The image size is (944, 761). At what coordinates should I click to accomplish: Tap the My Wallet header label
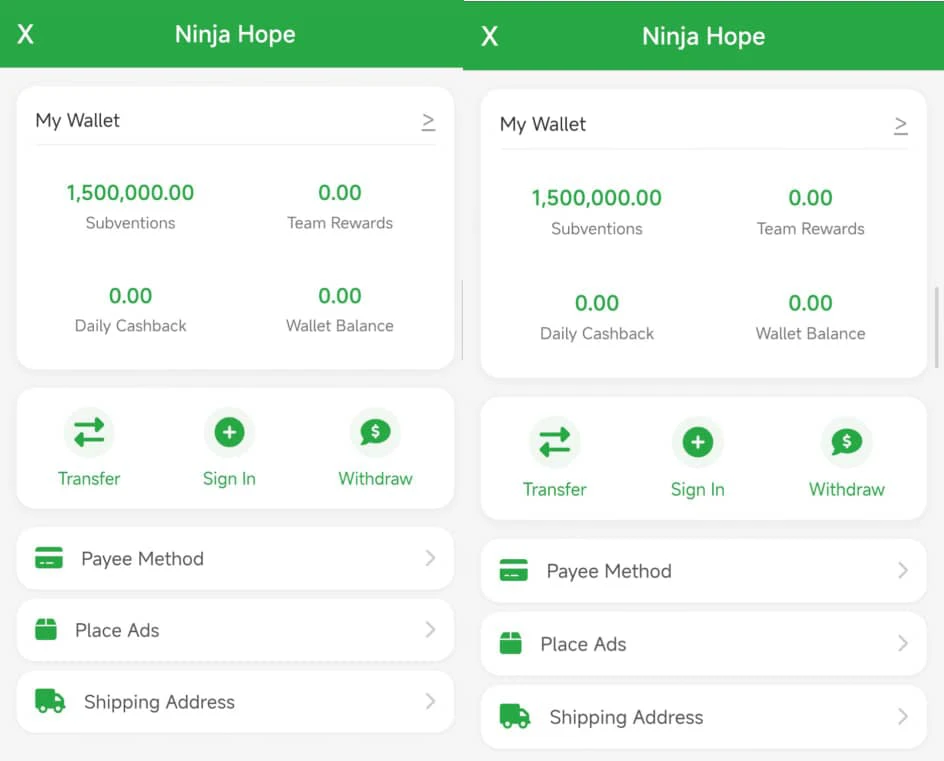pyautogui.click(x=77, y=120)
